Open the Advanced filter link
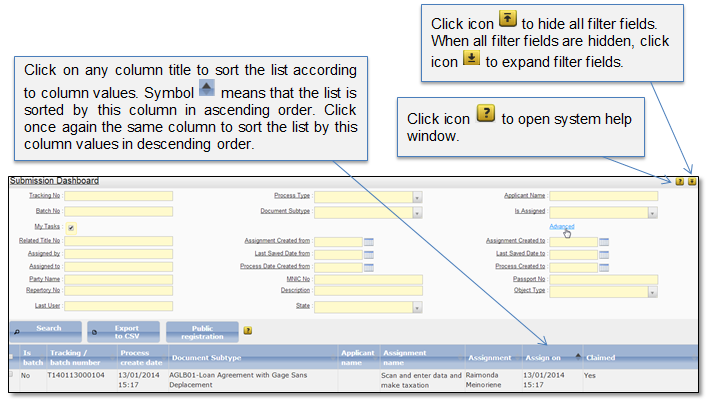Viewport: 706px width, 403px height. [561, 227]
